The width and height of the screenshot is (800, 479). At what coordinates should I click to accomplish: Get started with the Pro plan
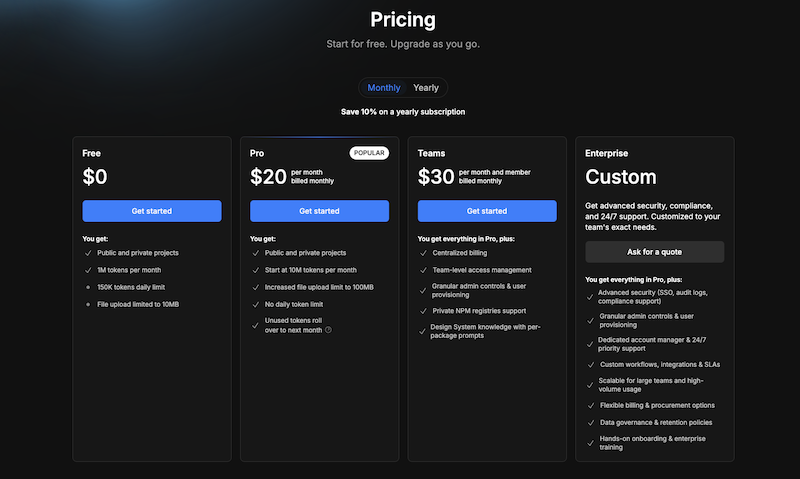point(319,211)
